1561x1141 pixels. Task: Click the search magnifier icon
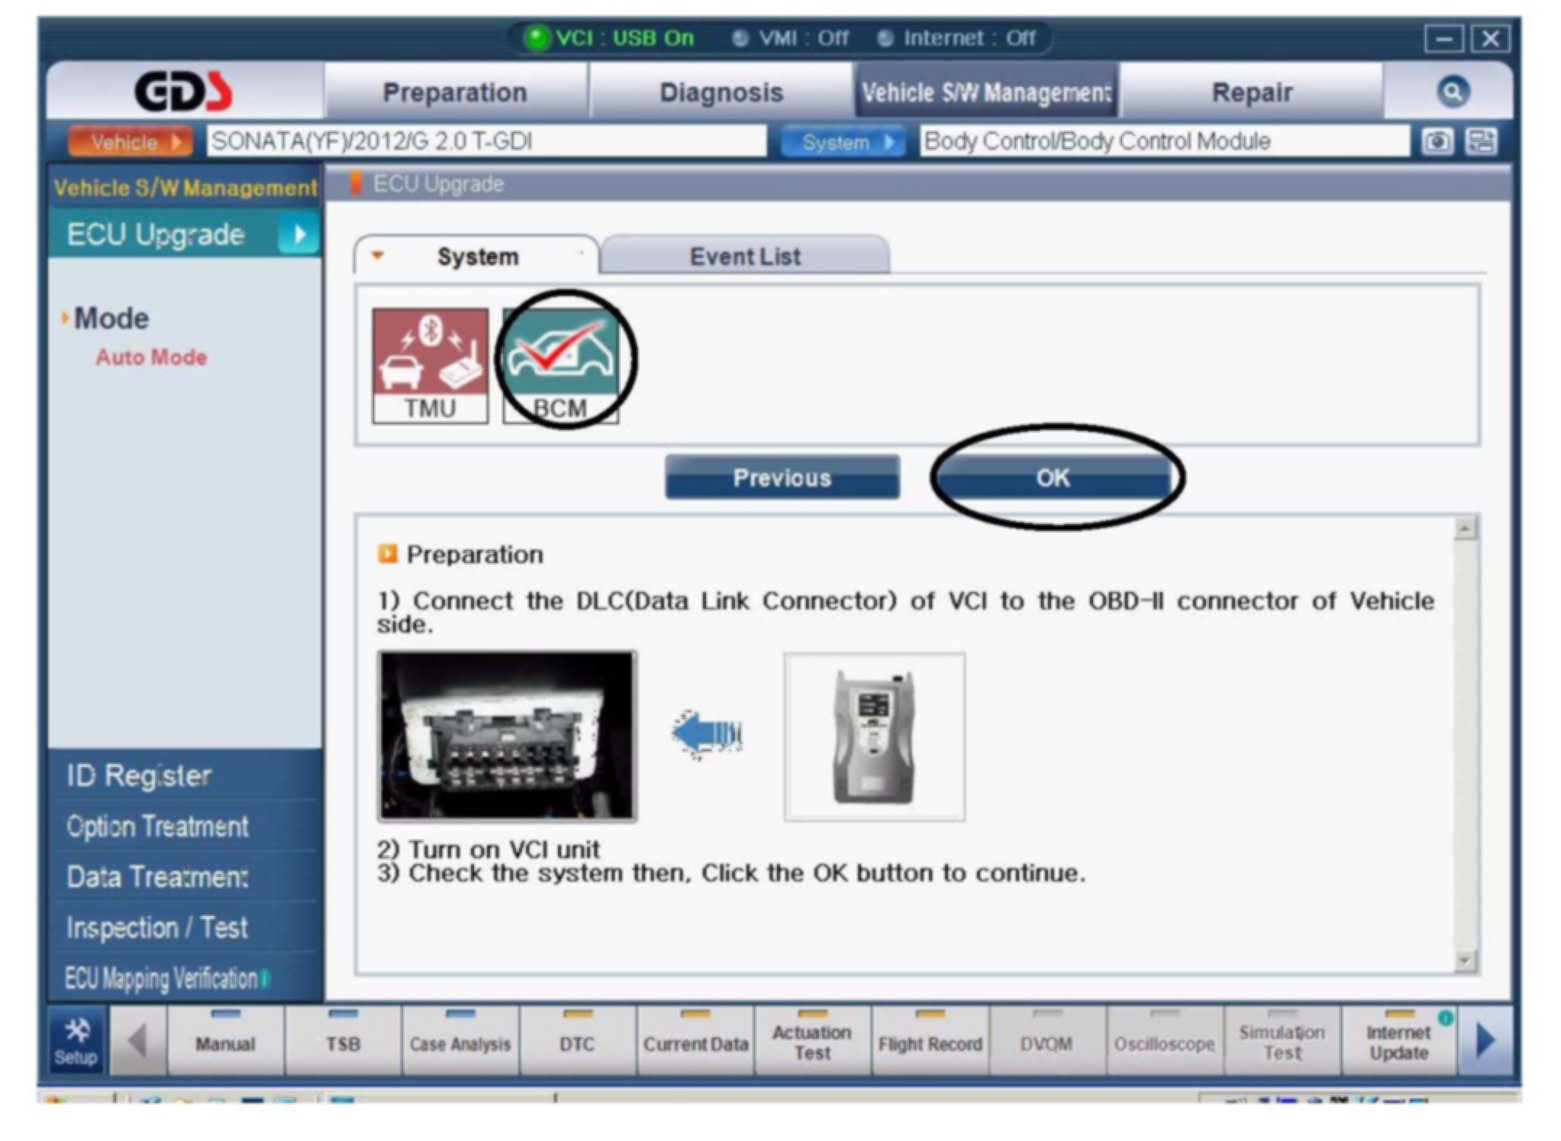tap(1452, 92)
